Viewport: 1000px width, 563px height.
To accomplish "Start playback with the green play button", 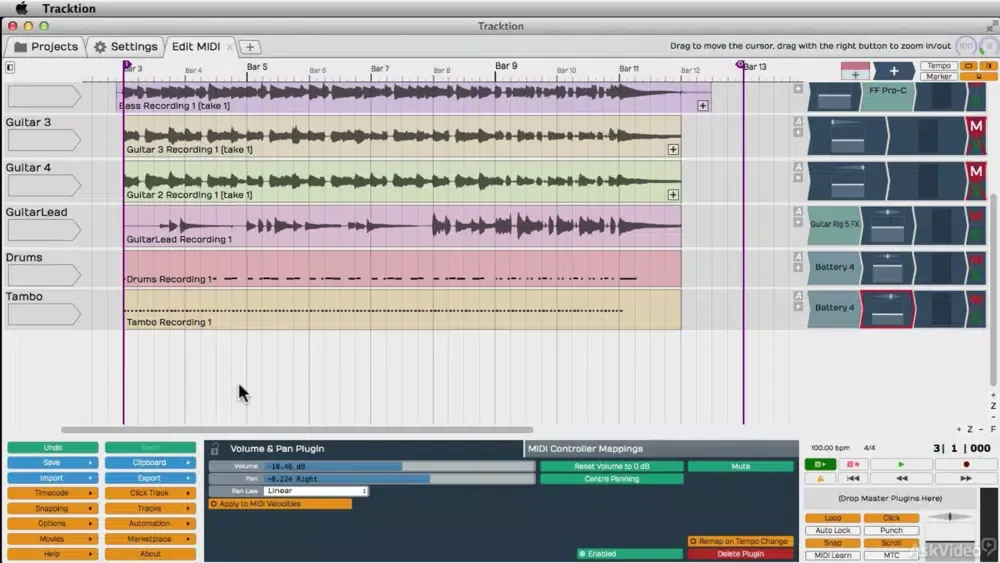I will click(x=901, y=464).
